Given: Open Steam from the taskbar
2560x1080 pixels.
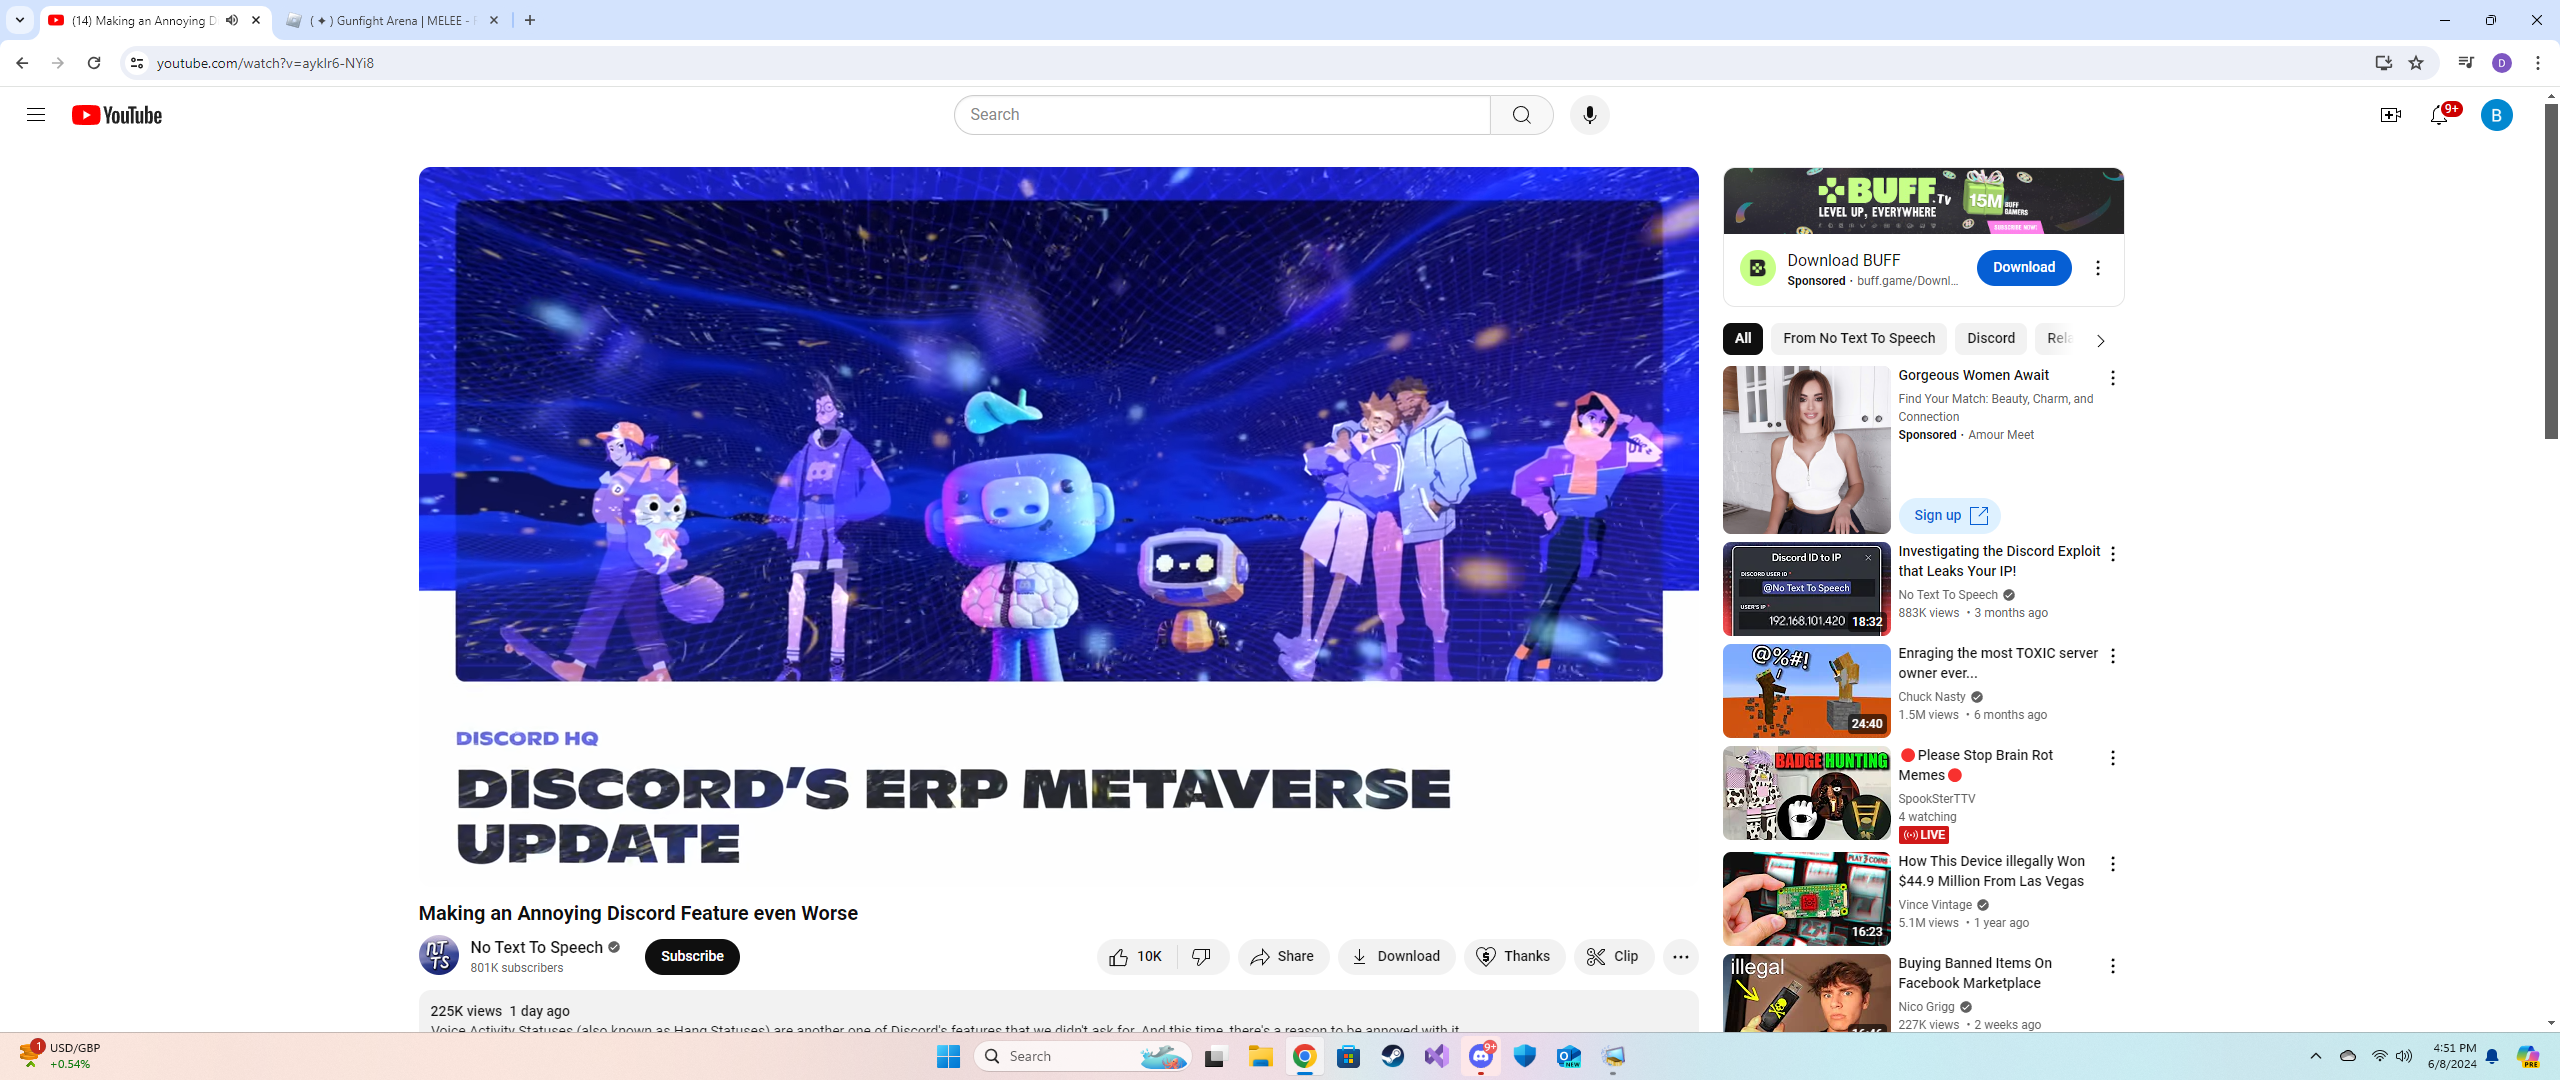Looking at the screenshot, I should coord(1392,1056).
